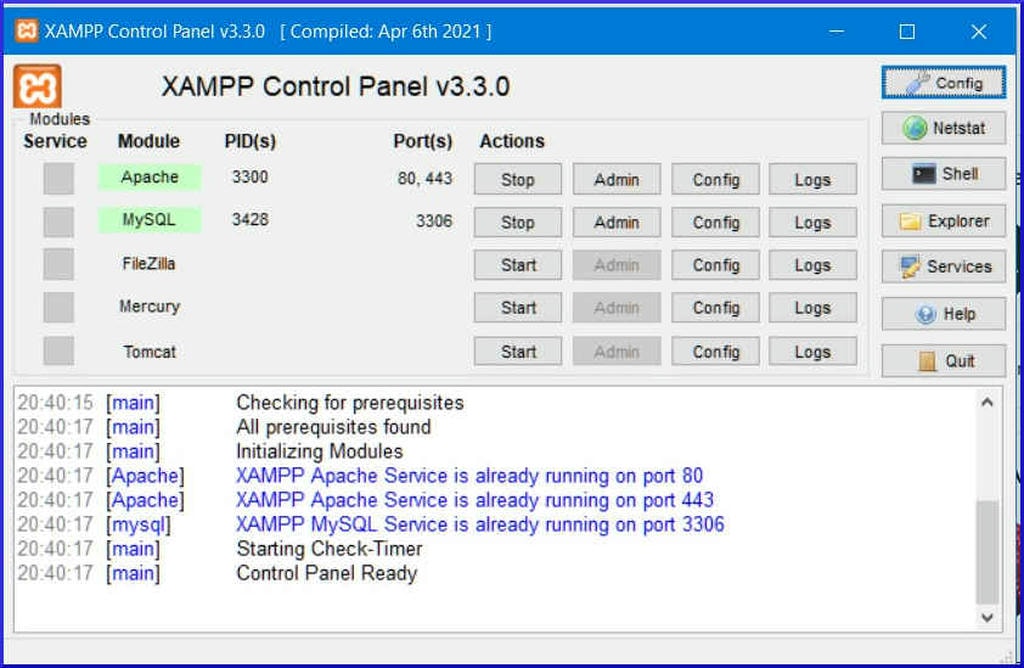This screenshot has height=668, width=1024.
Task: Close the XAMPP window
Action: click(x=978, y=31)
